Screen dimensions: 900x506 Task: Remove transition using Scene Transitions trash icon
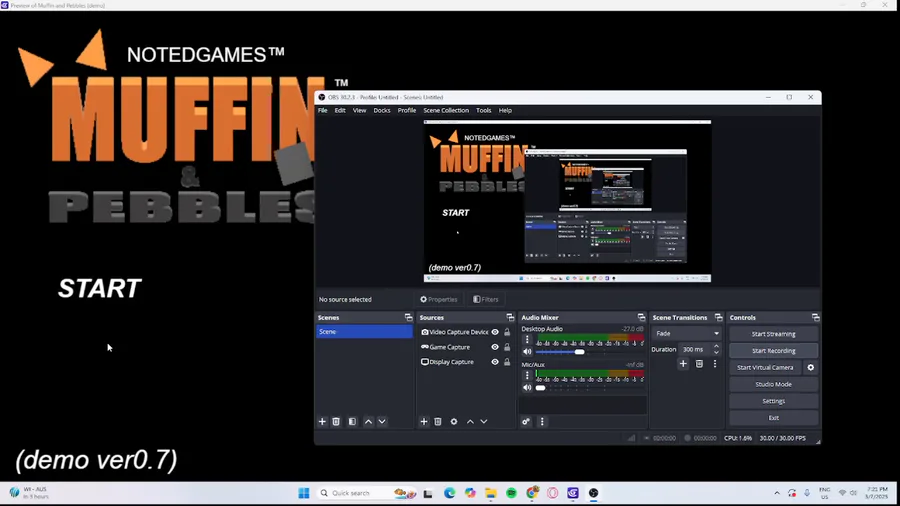point(699,364)
